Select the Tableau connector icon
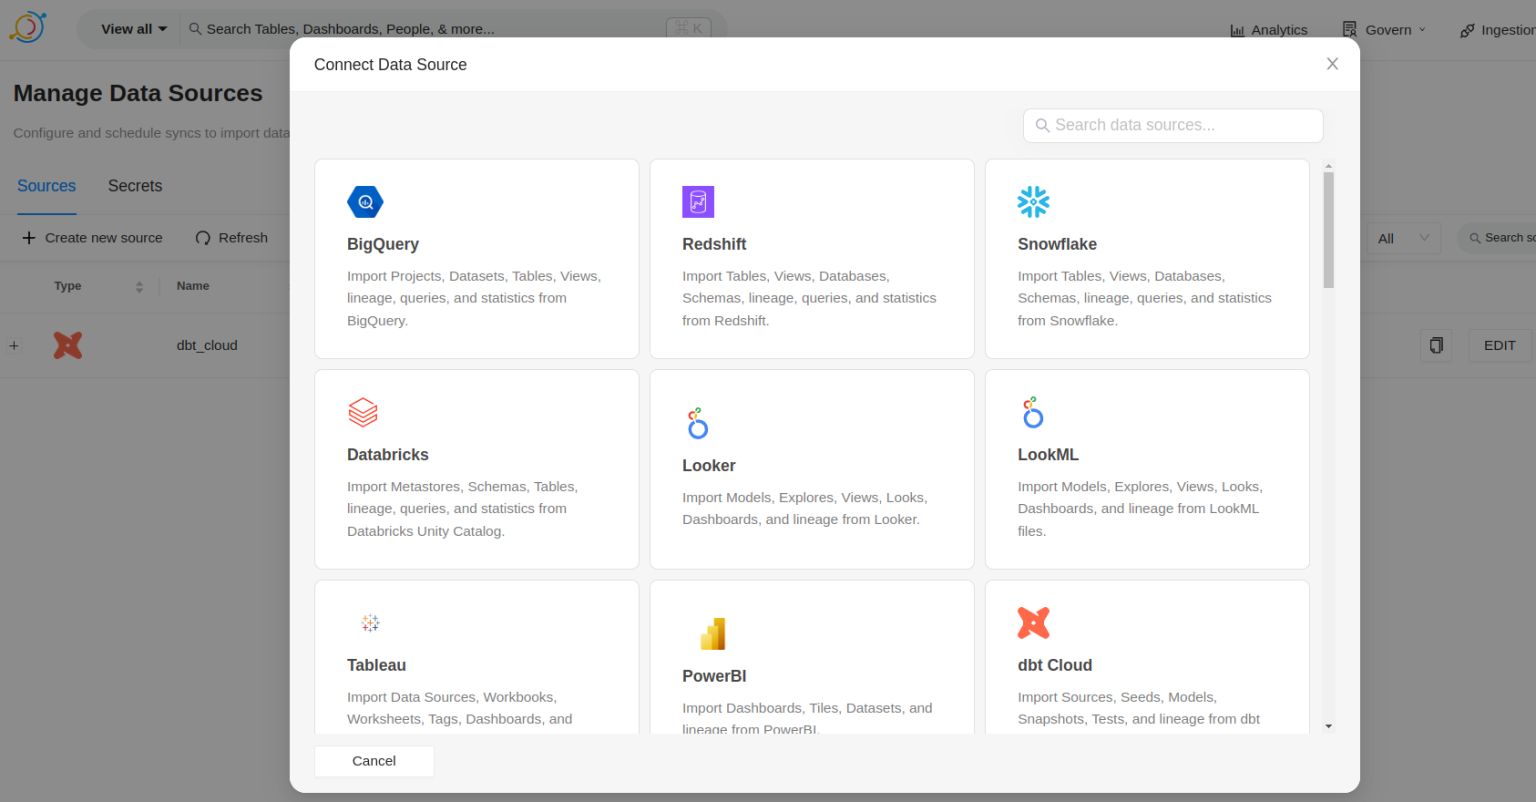Viewport: 1536px width, 802px height. [370, 622]
